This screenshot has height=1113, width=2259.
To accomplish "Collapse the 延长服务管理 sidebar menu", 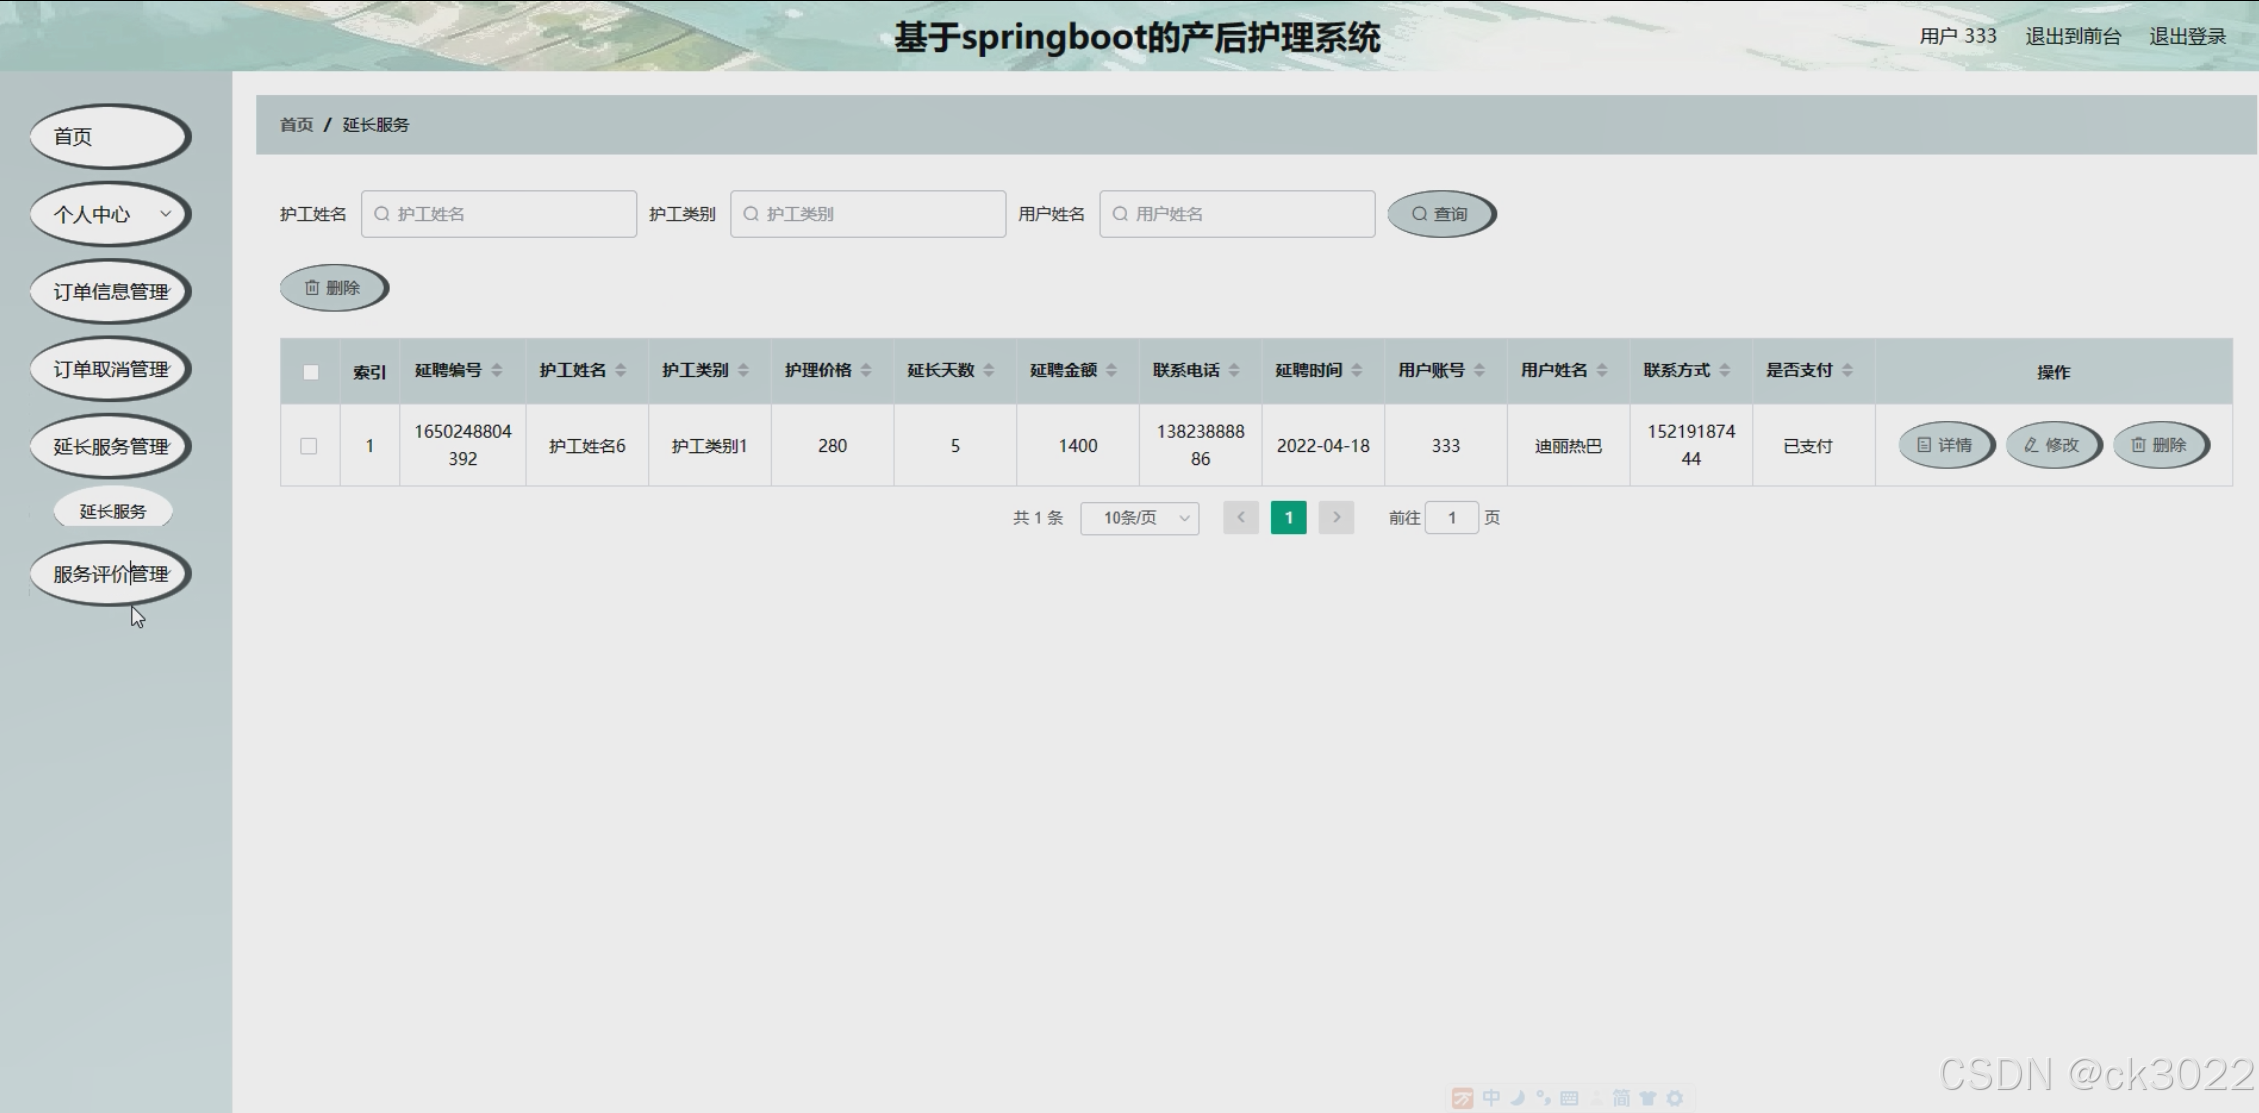I will pos(110,446).
